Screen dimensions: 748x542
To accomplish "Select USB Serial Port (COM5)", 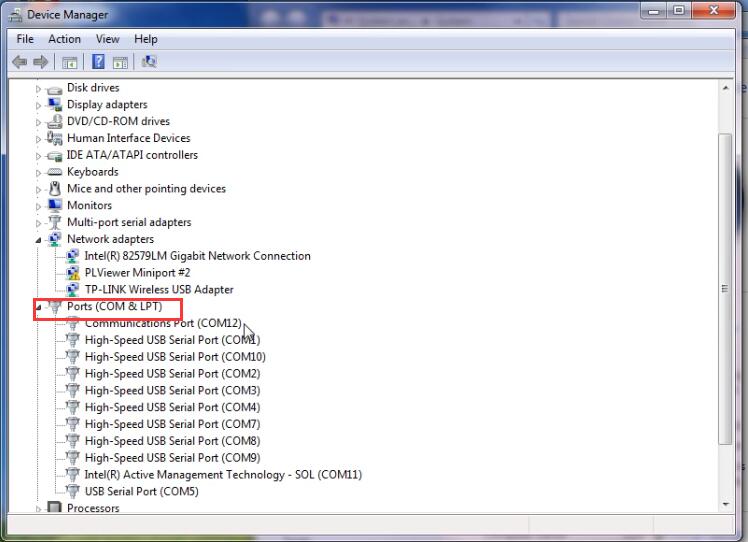I will click(x=141, y=491).
